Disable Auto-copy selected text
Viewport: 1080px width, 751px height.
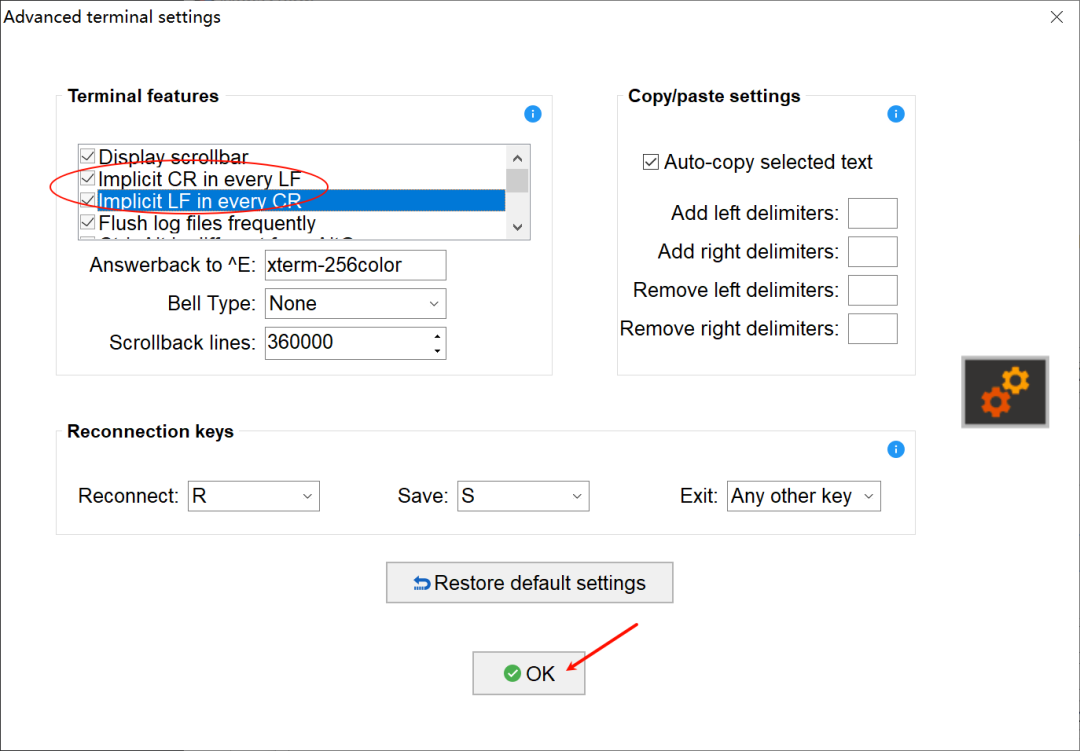(650, 162)
